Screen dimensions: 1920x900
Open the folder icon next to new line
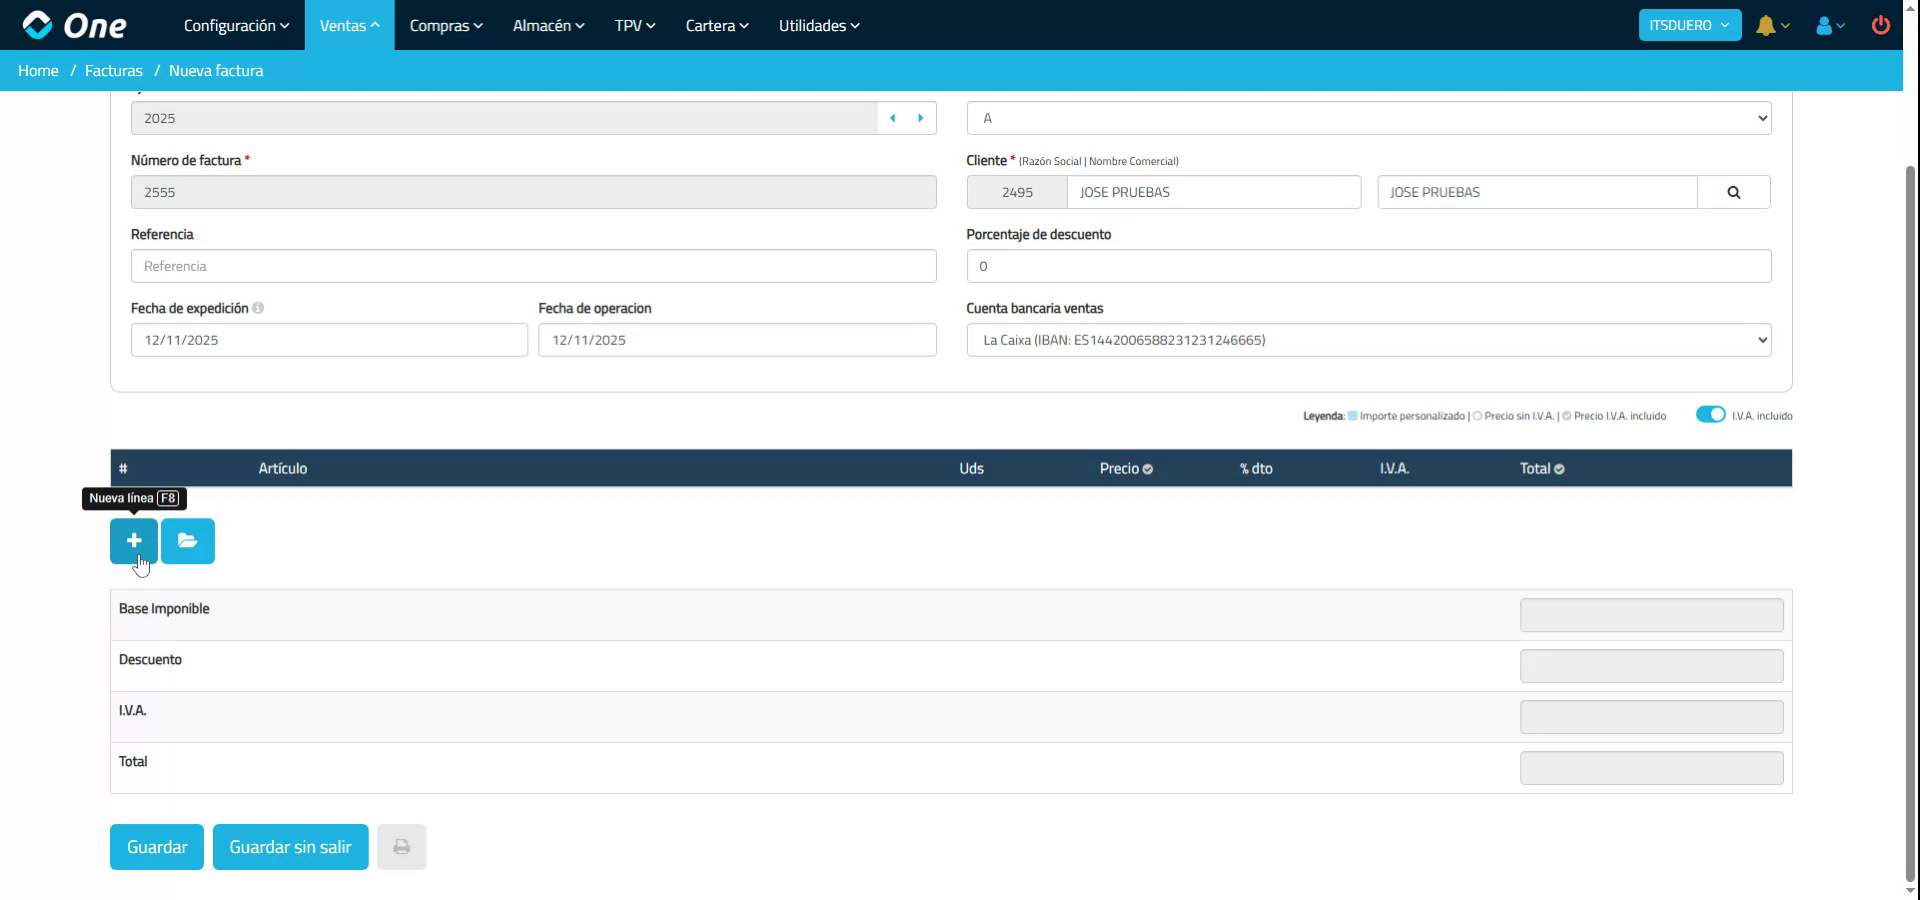(x=188, y=541)
